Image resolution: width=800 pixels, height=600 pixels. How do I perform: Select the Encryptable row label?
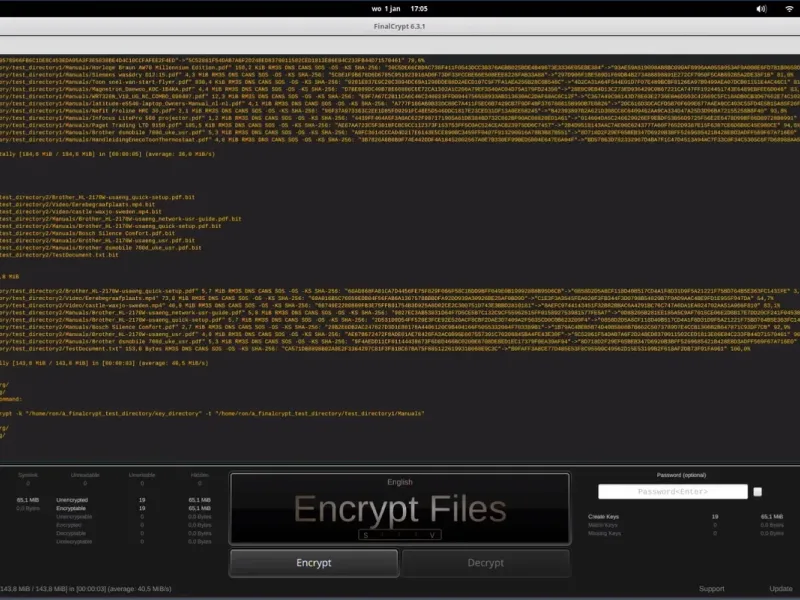(x=71, y=508)
